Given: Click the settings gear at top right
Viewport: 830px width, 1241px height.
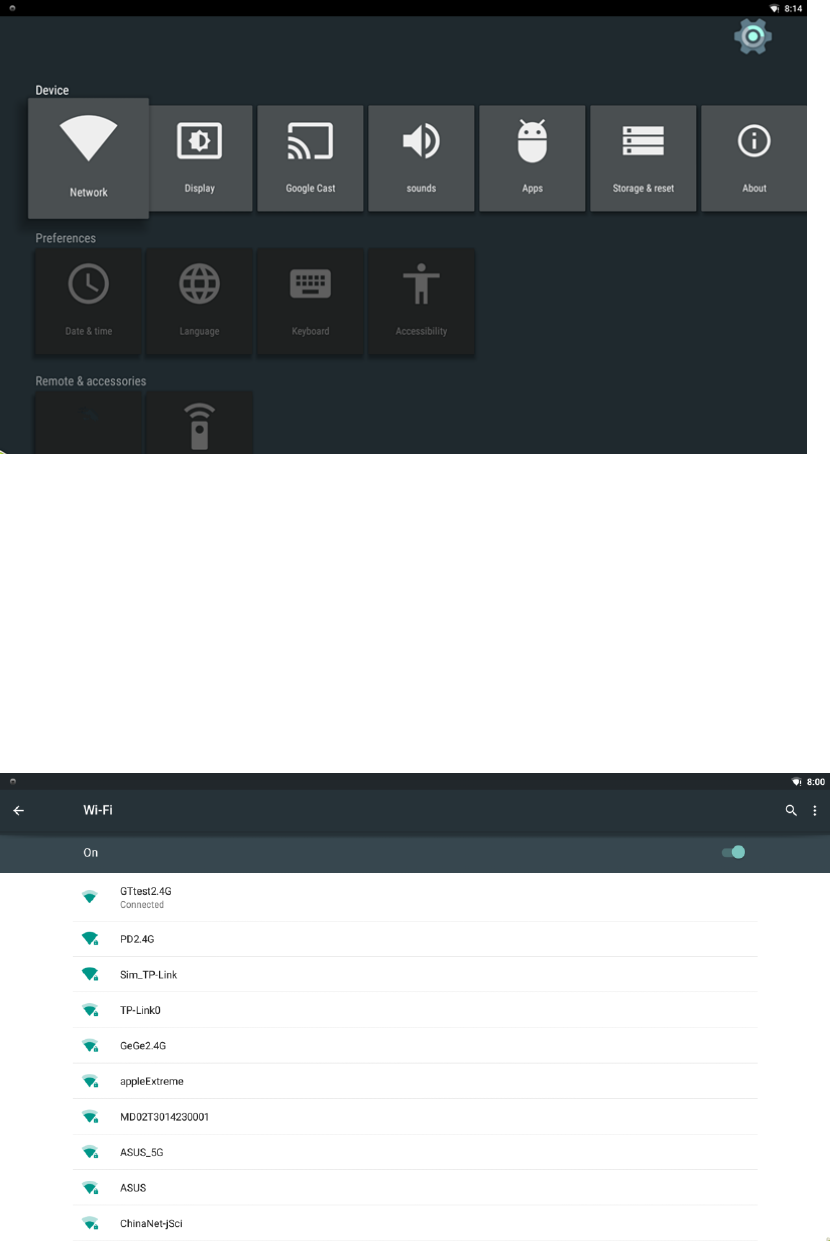Looking at the screenshot, I should [x=752, y=38].
